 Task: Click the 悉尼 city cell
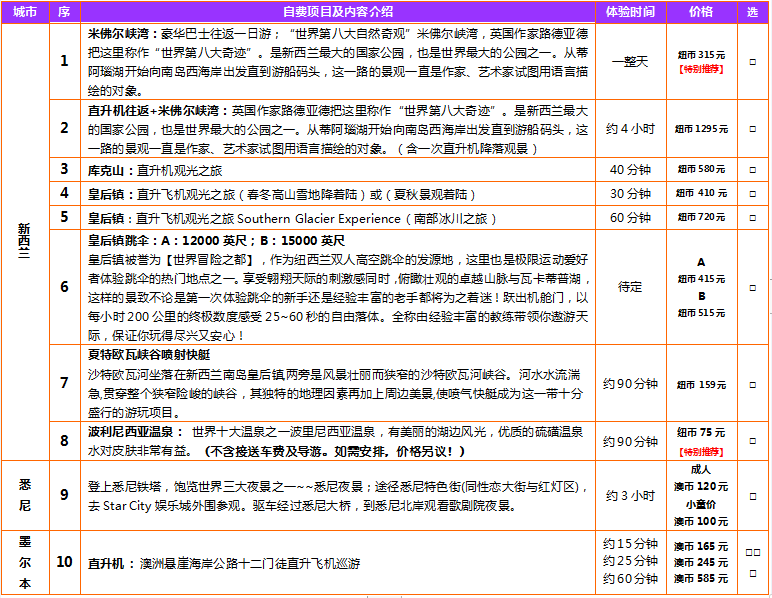[25, 495]
